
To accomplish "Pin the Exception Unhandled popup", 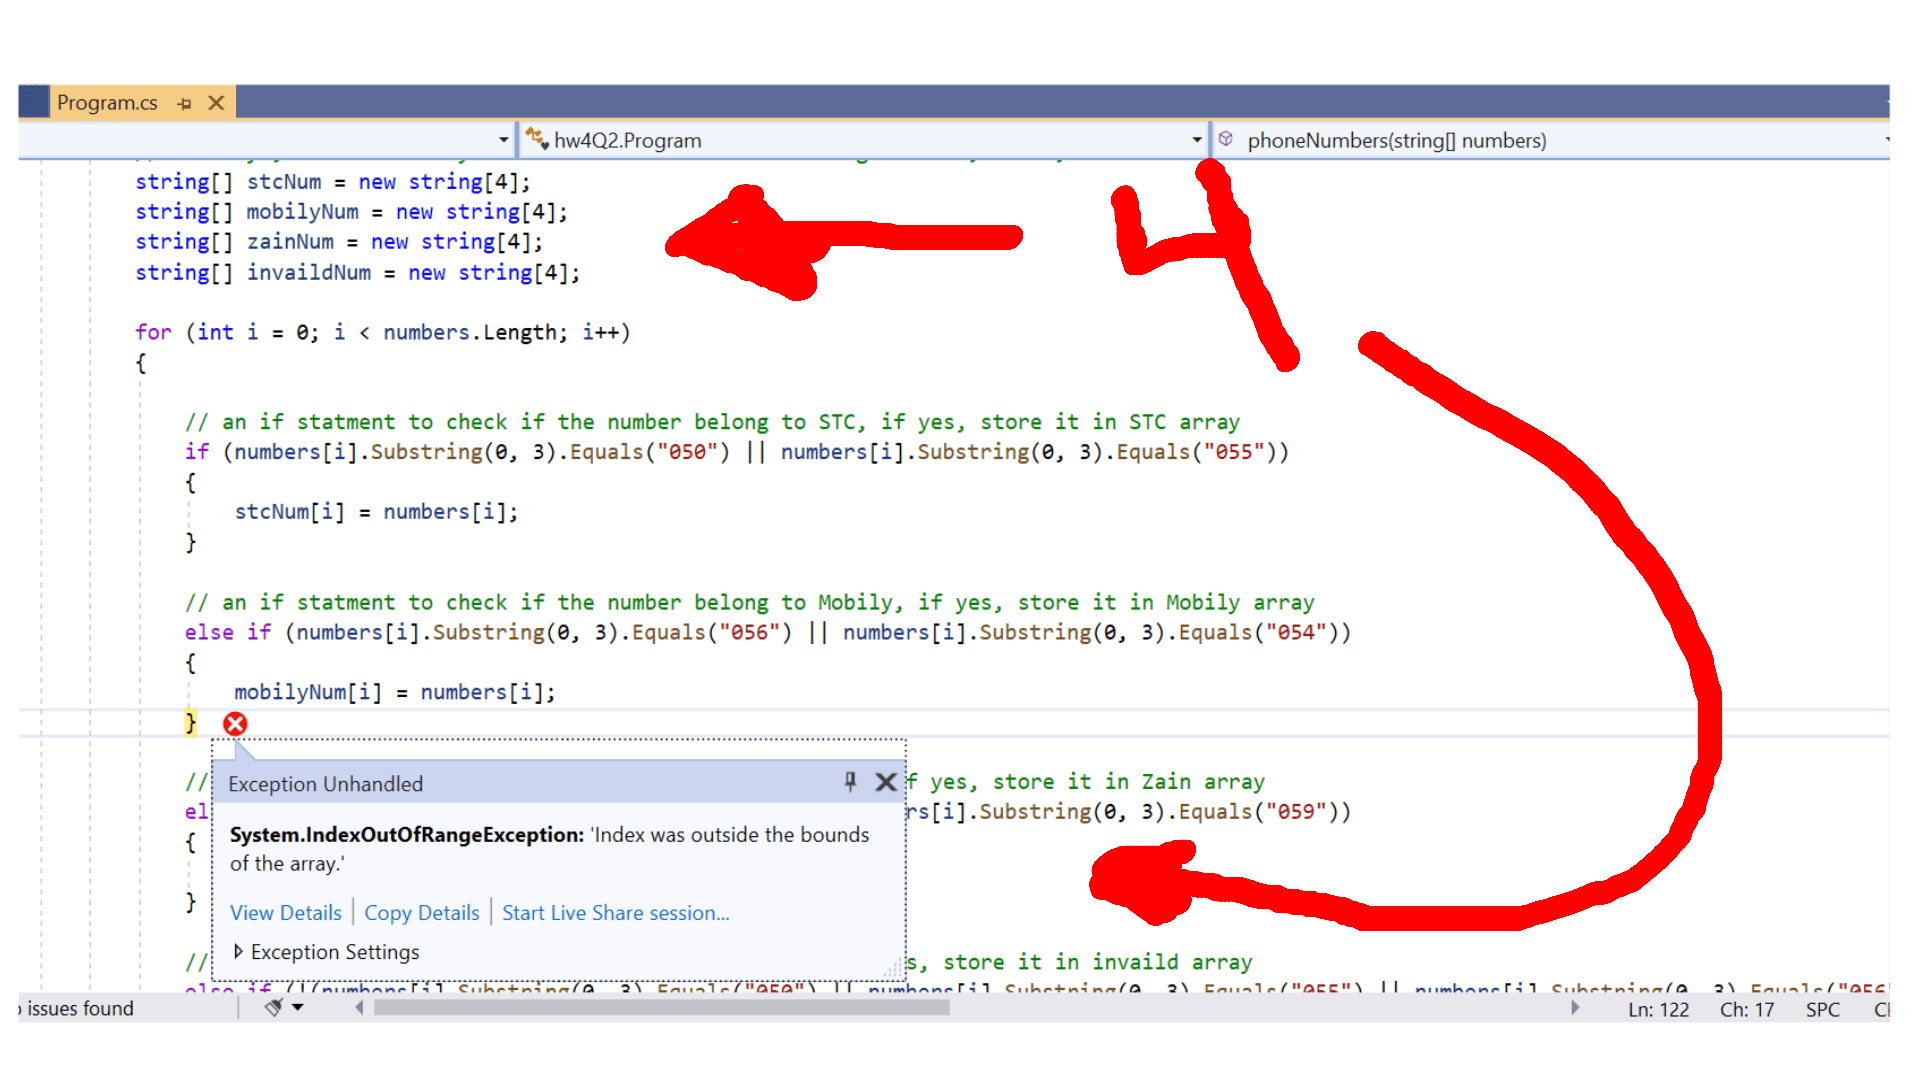I will pyautogui.click(x=850, y=782).
